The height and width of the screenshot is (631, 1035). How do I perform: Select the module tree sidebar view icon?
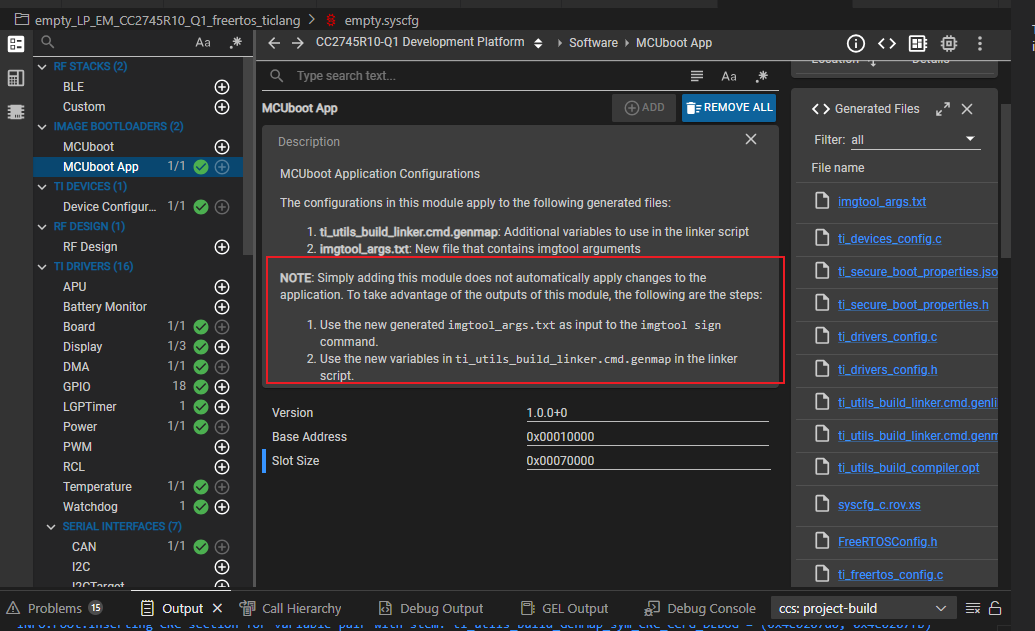tap(16, 44)
